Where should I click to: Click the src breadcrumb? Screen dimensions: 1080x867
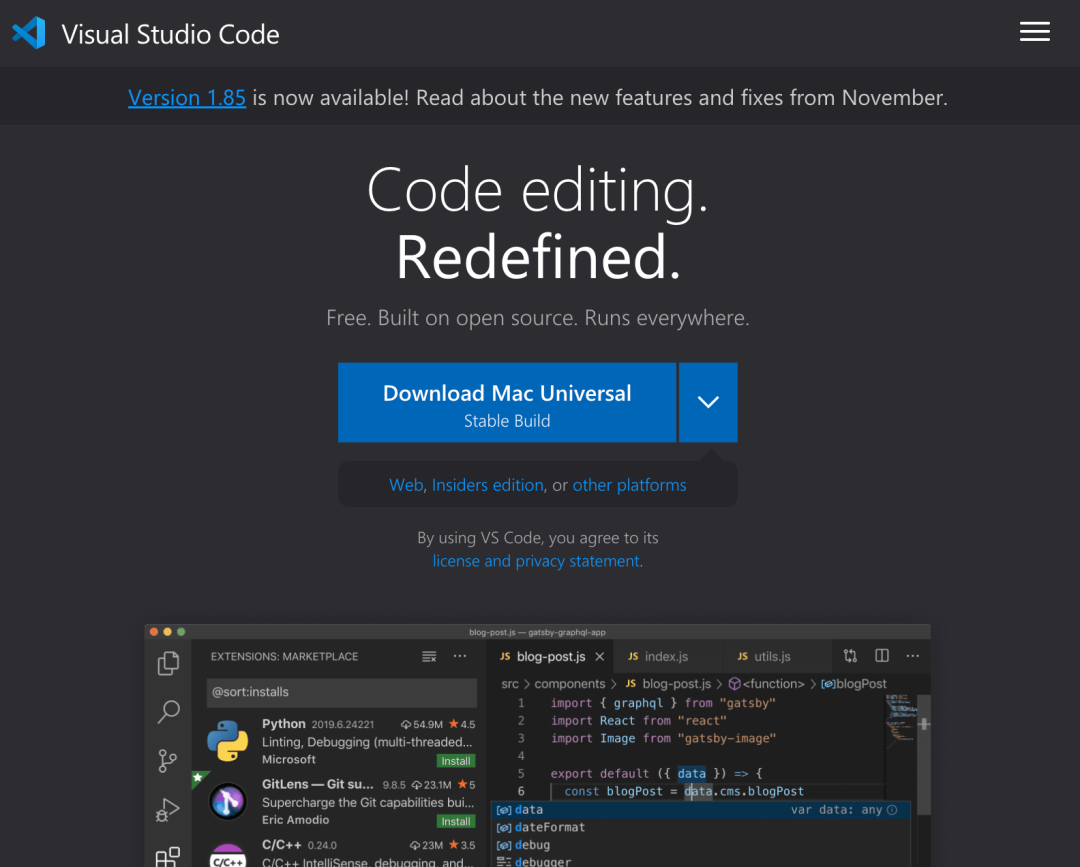[x=510, y=684]
